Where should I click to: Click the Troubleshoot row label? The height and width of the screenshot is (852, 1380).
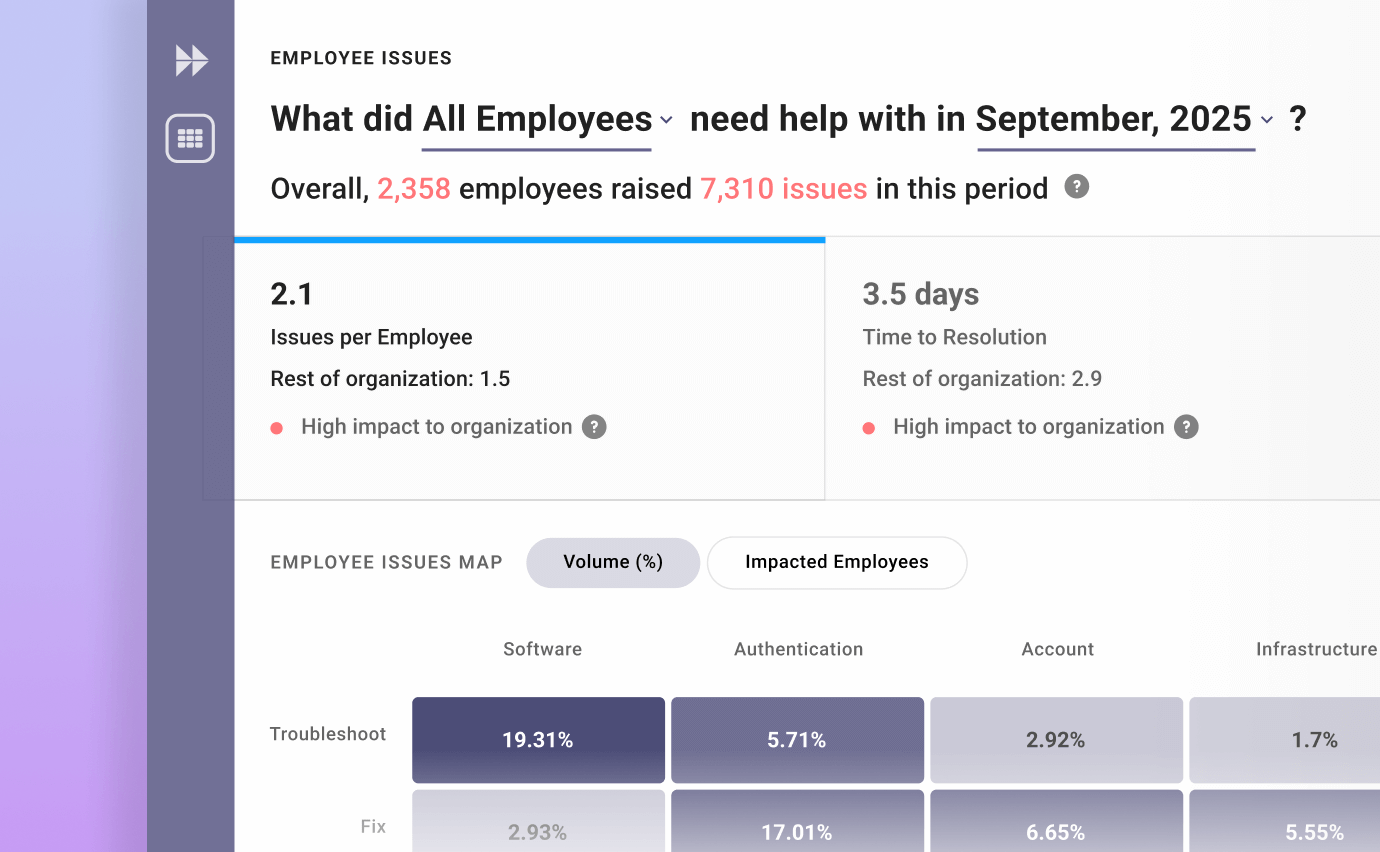pyautogui.click(x=327, y=733)
